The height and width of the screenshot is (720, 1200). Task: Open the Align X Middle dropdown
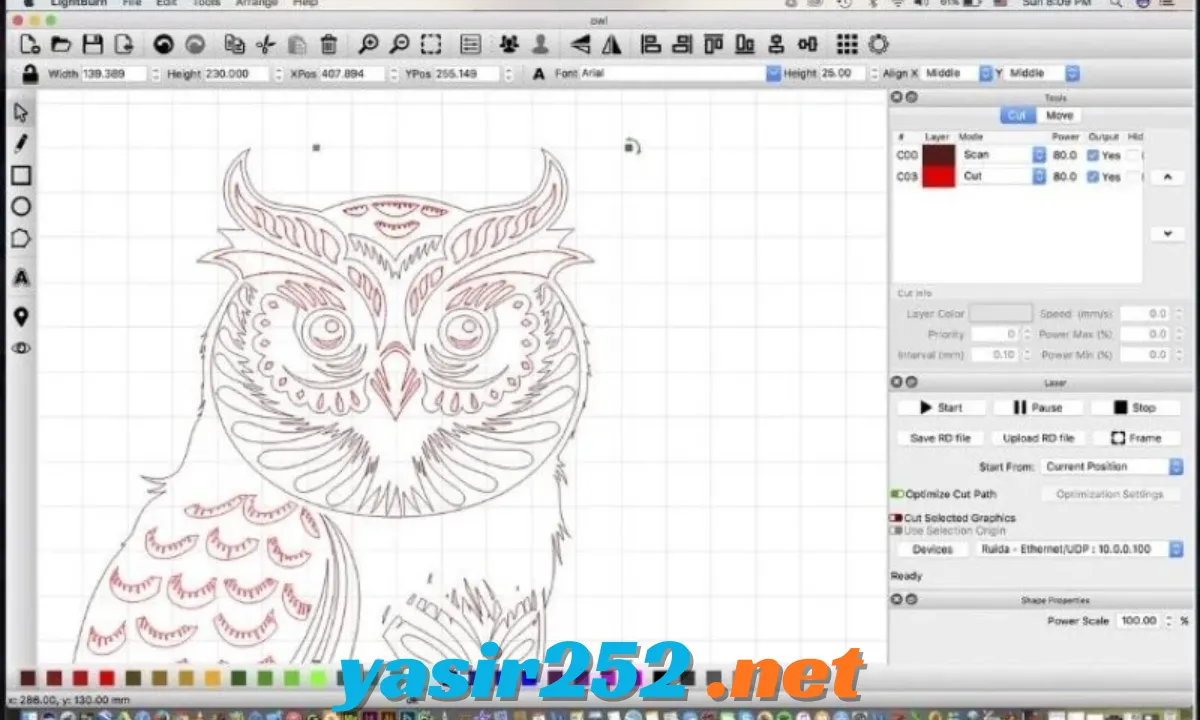pyautogui.click(x=957, y=73)
